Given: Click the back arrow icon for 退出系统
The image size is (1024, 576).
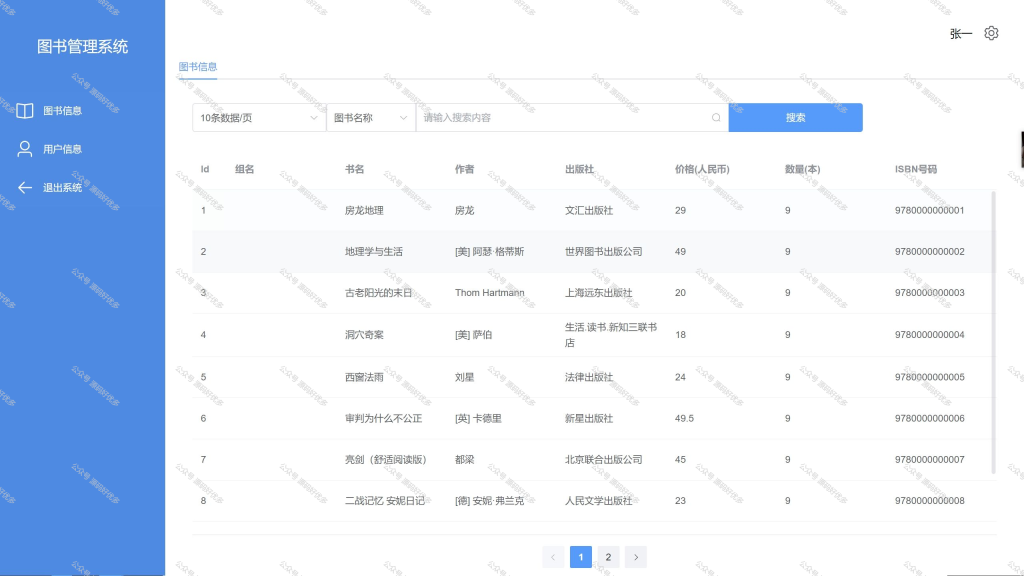Looking at the screenshot, I should [x=25, y=187].
